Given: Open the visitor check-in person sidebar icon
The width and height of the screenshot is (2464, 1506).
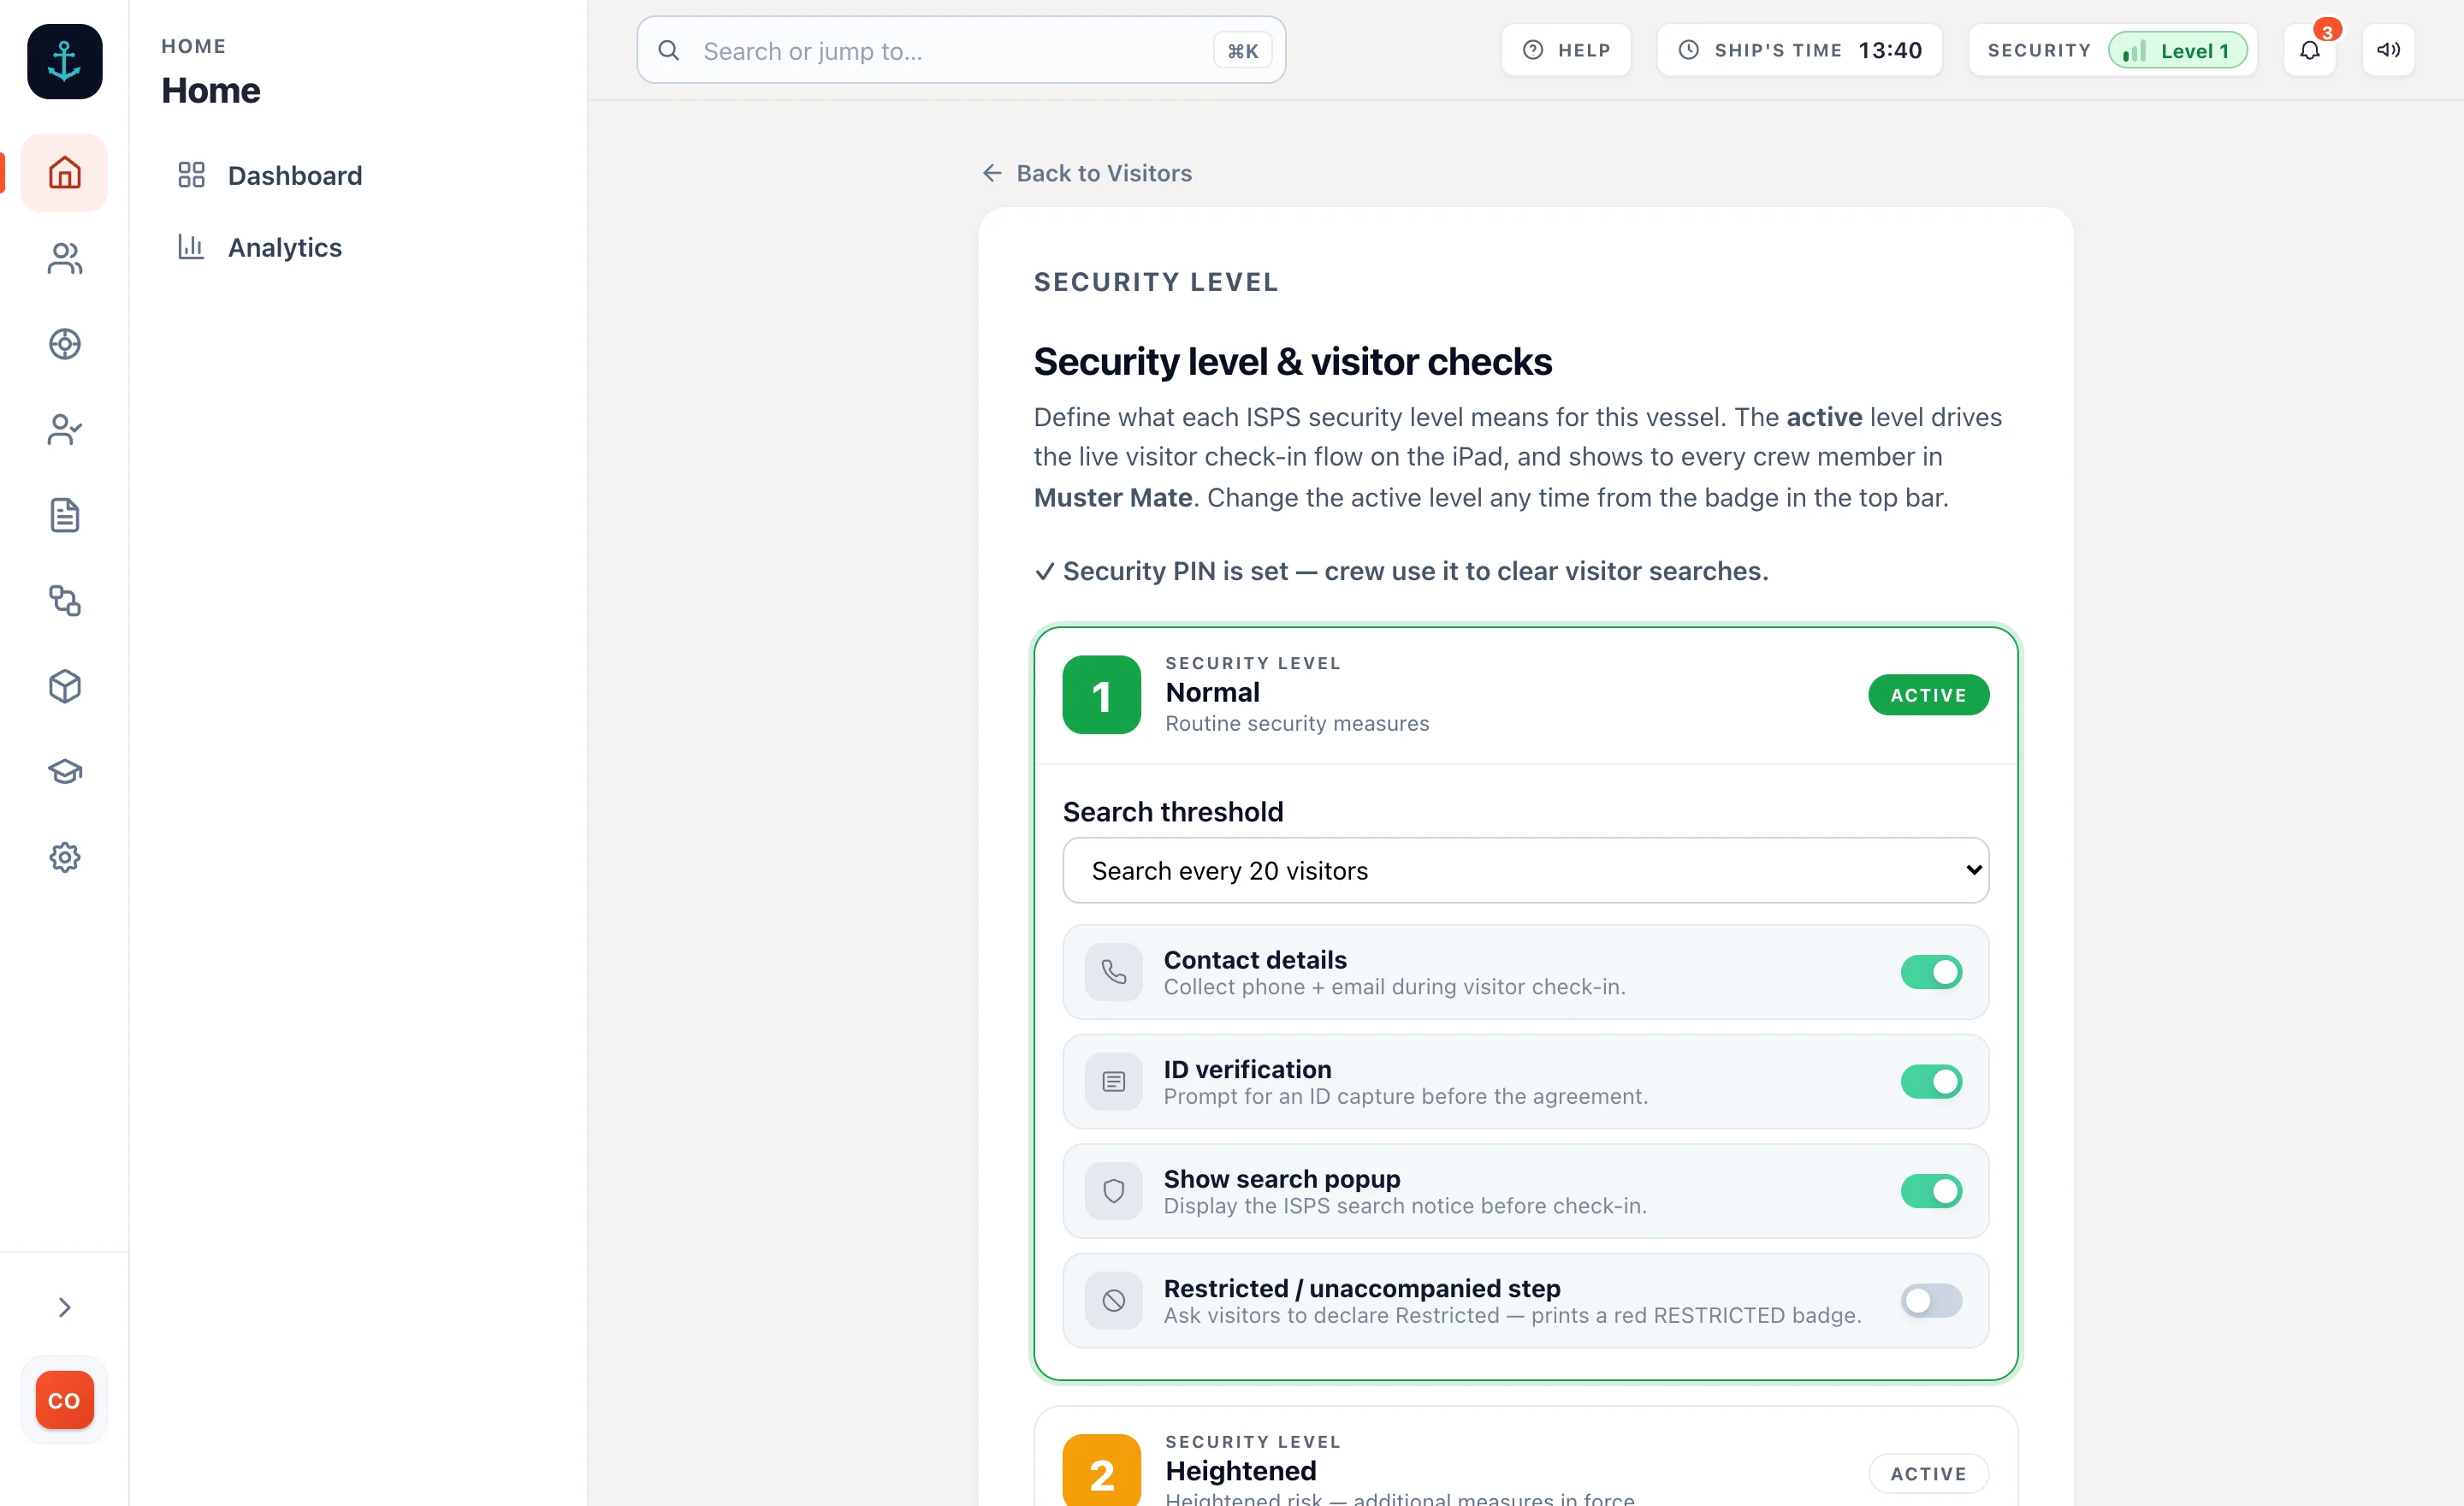Looking at the screenshot, I should (x=64, y=430).
